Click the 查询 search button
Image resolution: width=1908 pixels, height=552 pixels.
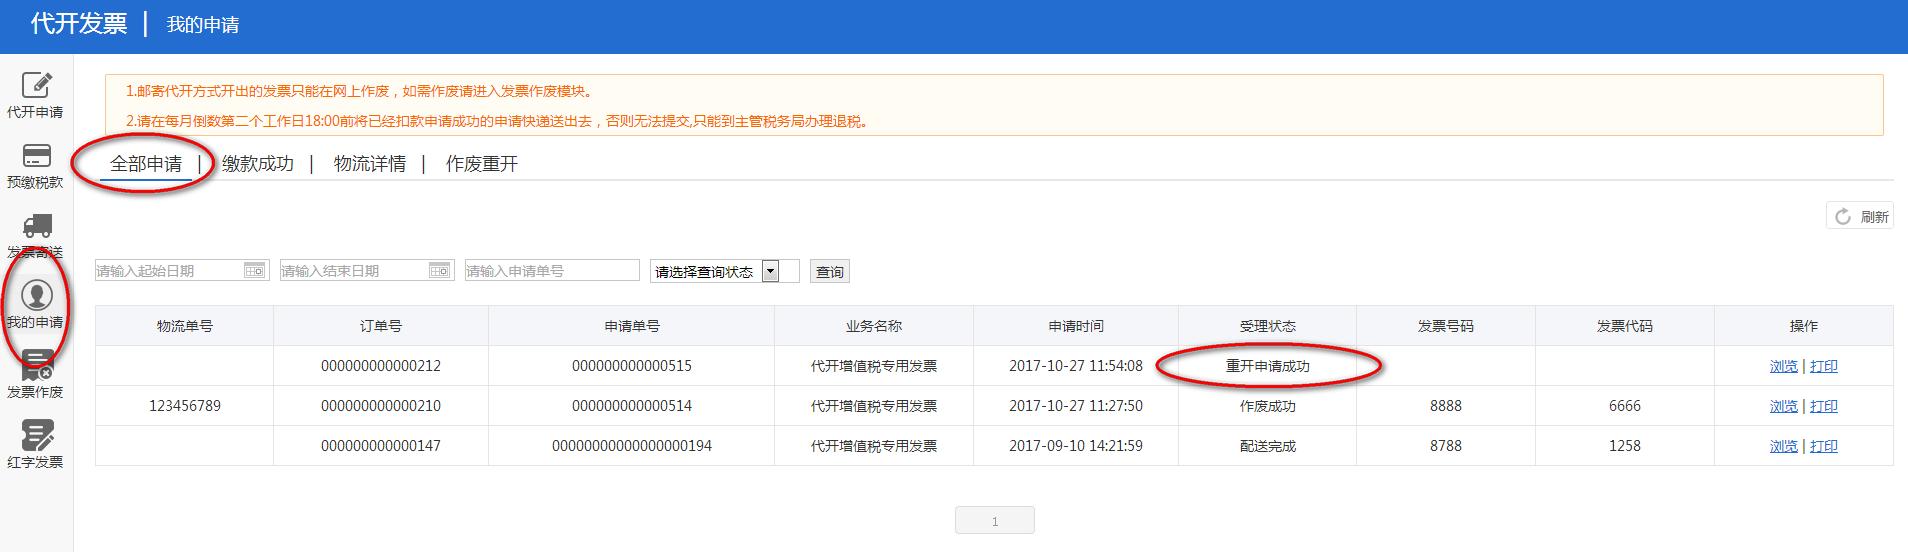(x=830, y=271)
